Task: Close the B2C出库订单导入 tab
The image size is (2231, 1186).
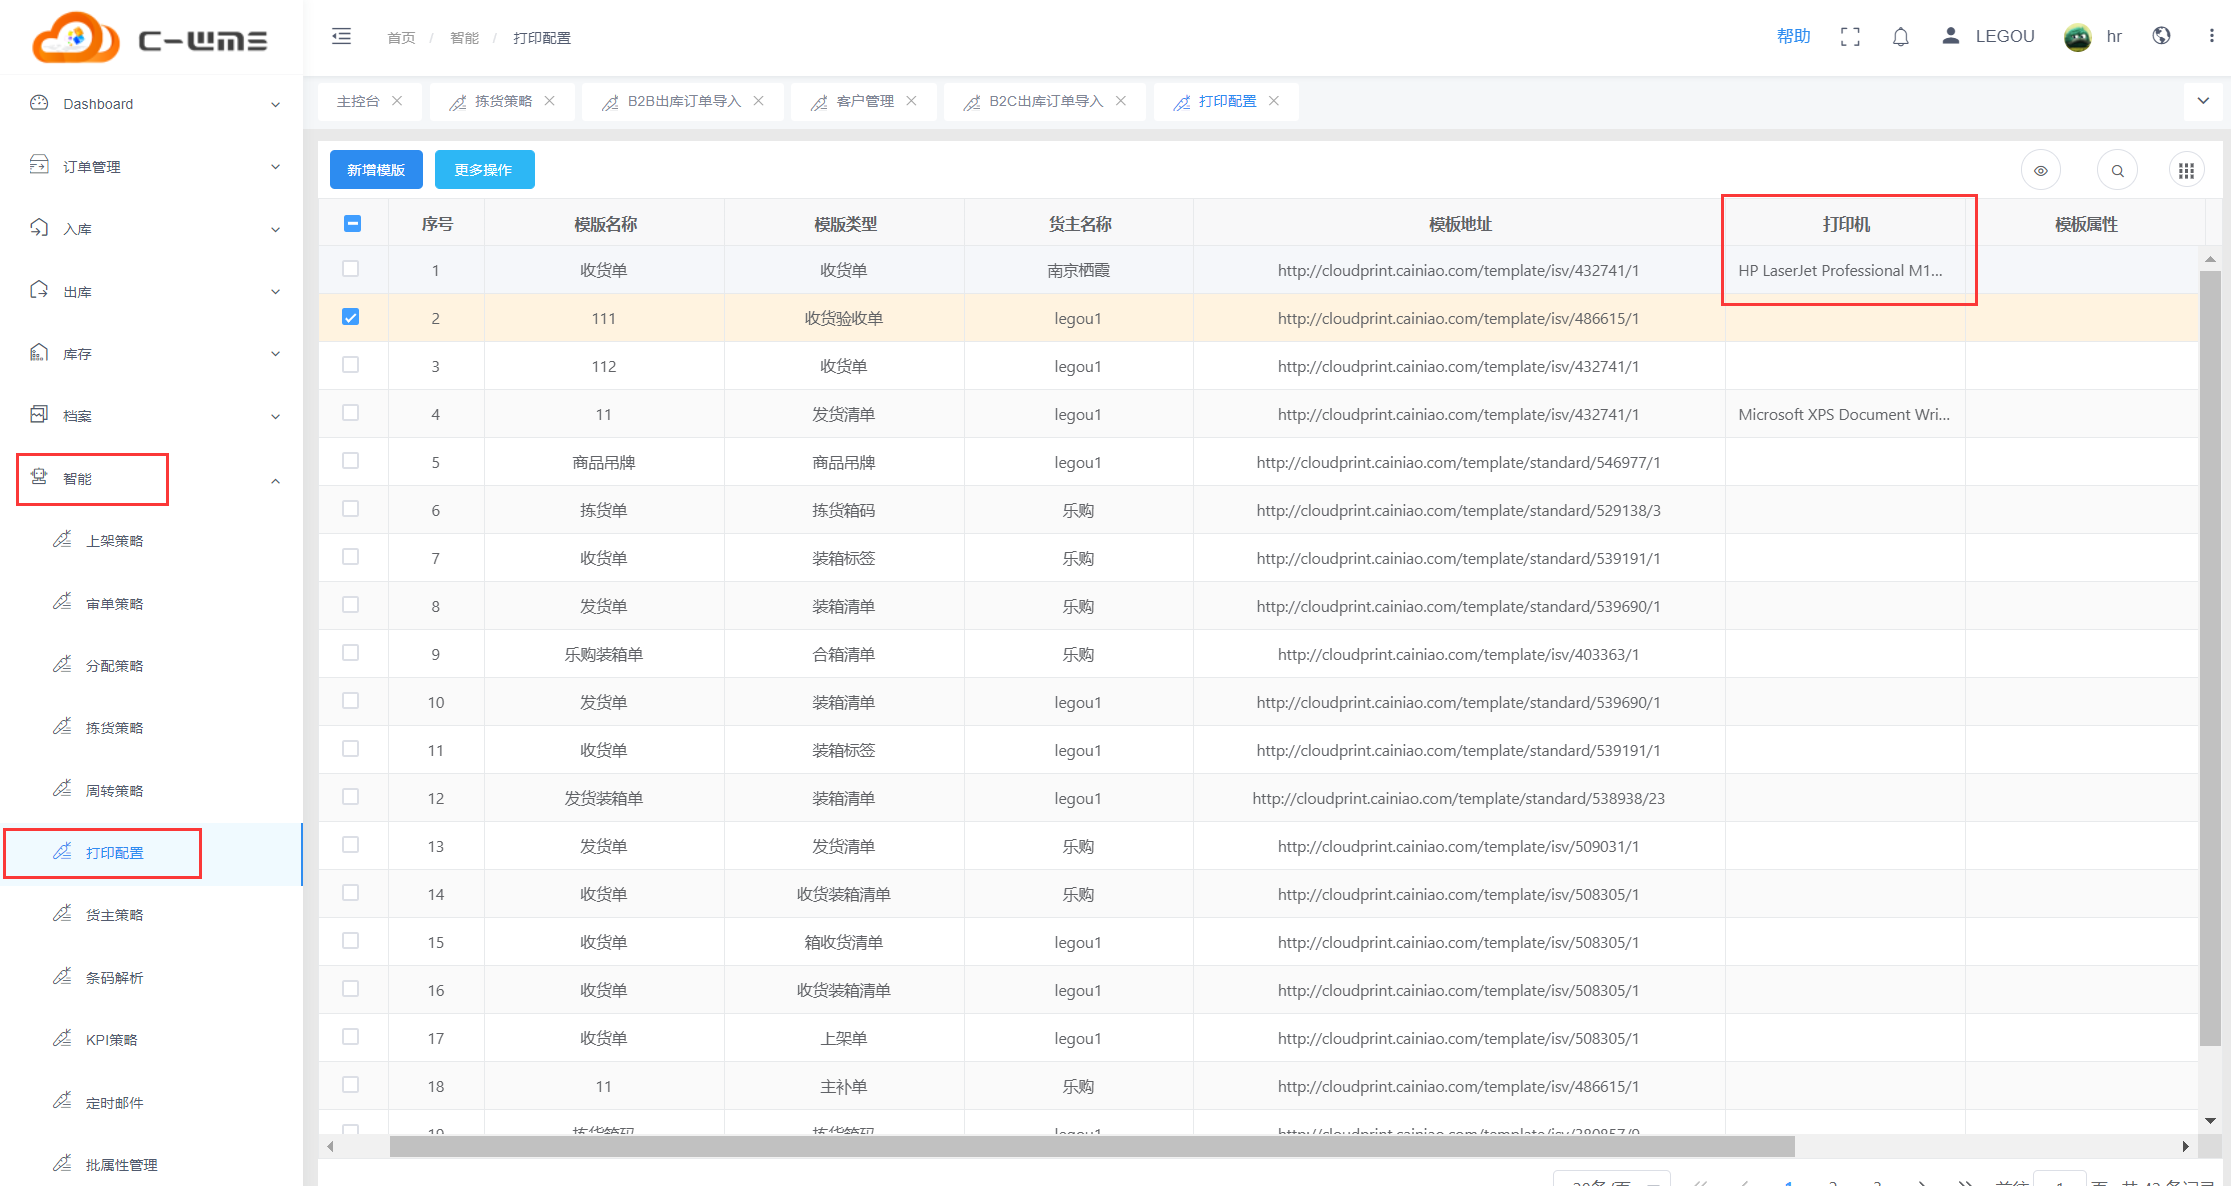Action: click(x=1120, y=101)
